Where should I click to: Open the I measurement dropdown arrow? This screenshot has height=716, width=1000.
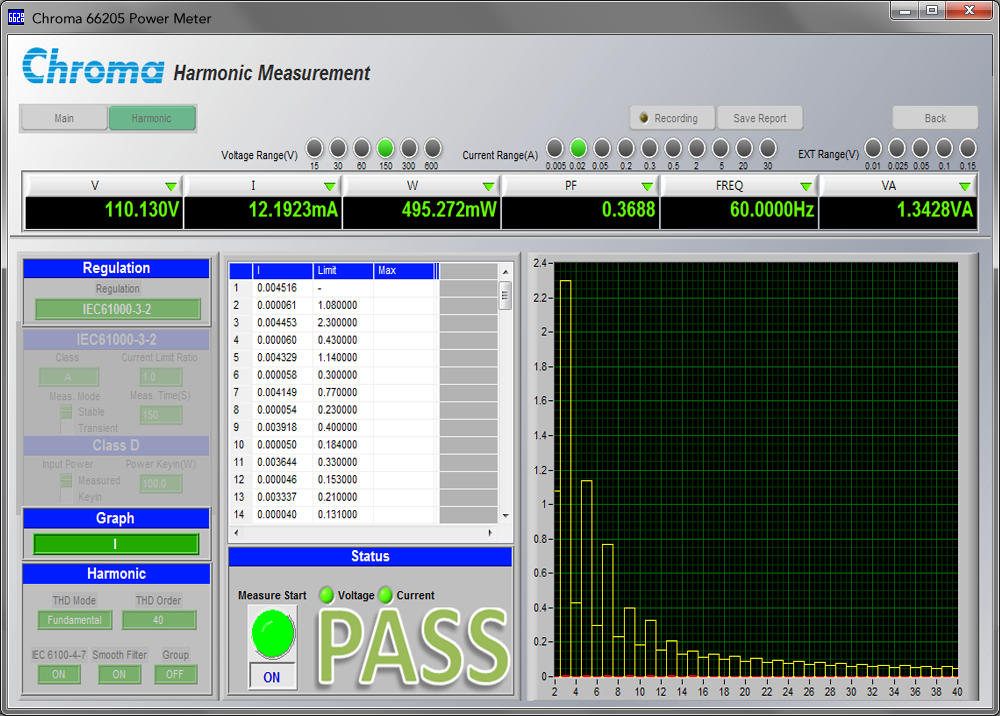coord(330,186)
